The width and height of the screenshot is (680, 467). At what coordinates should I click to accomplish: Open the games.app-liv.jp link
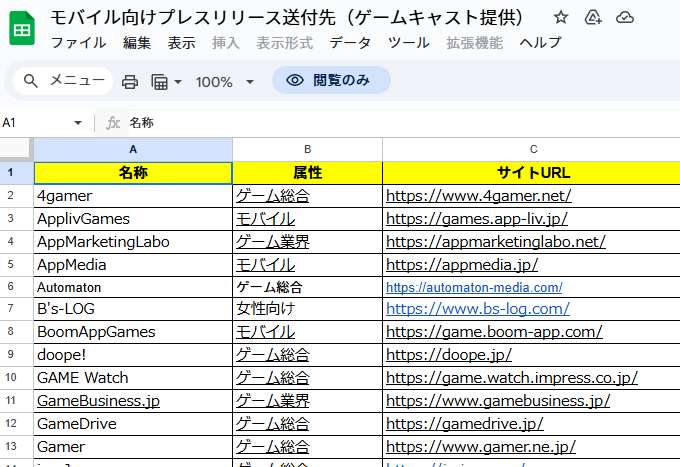[477, 219]
